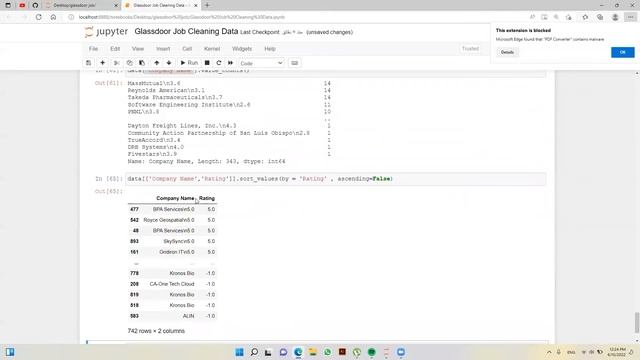Paste cells below toolbar icon

point(142,63)
